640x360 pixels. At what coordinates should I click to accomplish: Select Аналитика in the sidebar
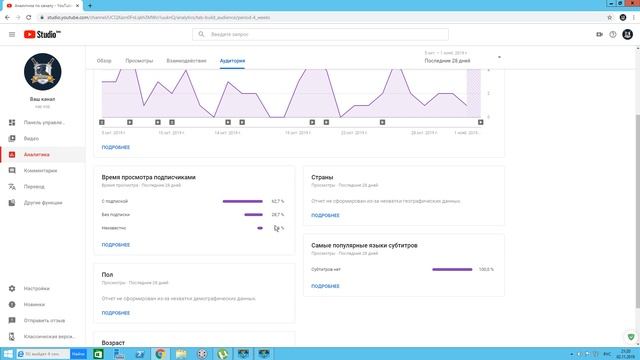tap(43, 155)
